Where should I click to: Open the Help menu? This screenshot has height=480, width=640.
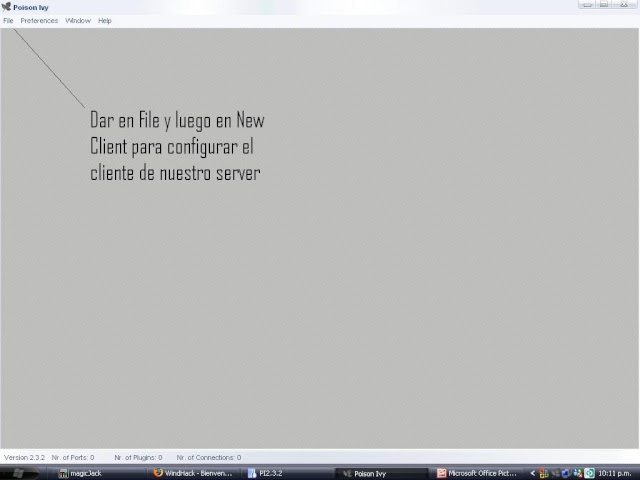(x=104, y=21)
